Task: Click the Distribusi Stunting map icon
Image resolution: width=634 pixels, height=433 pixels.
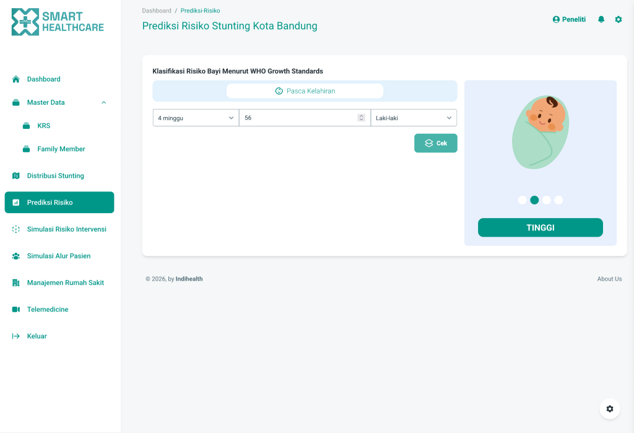Action: pyautogui.click(x=16, y=176)
